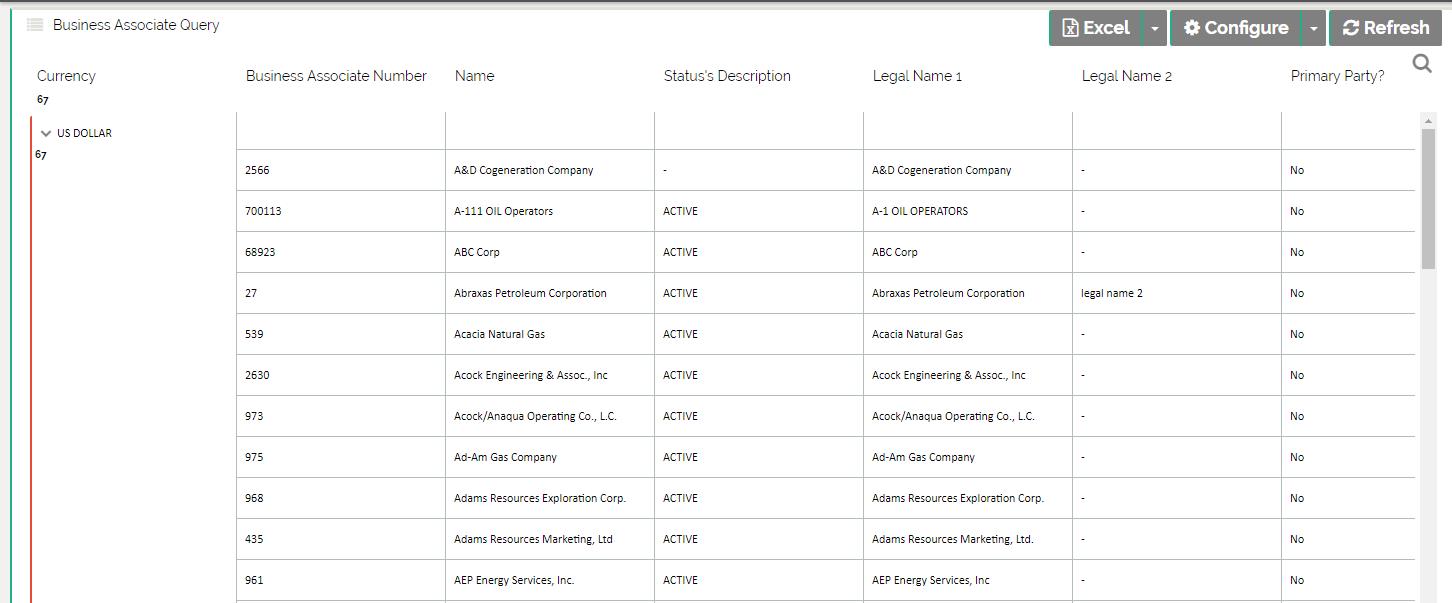Viewport: 1452px width, 603px height.
Task: Refresh the query results
Action: coord(1385,28)
